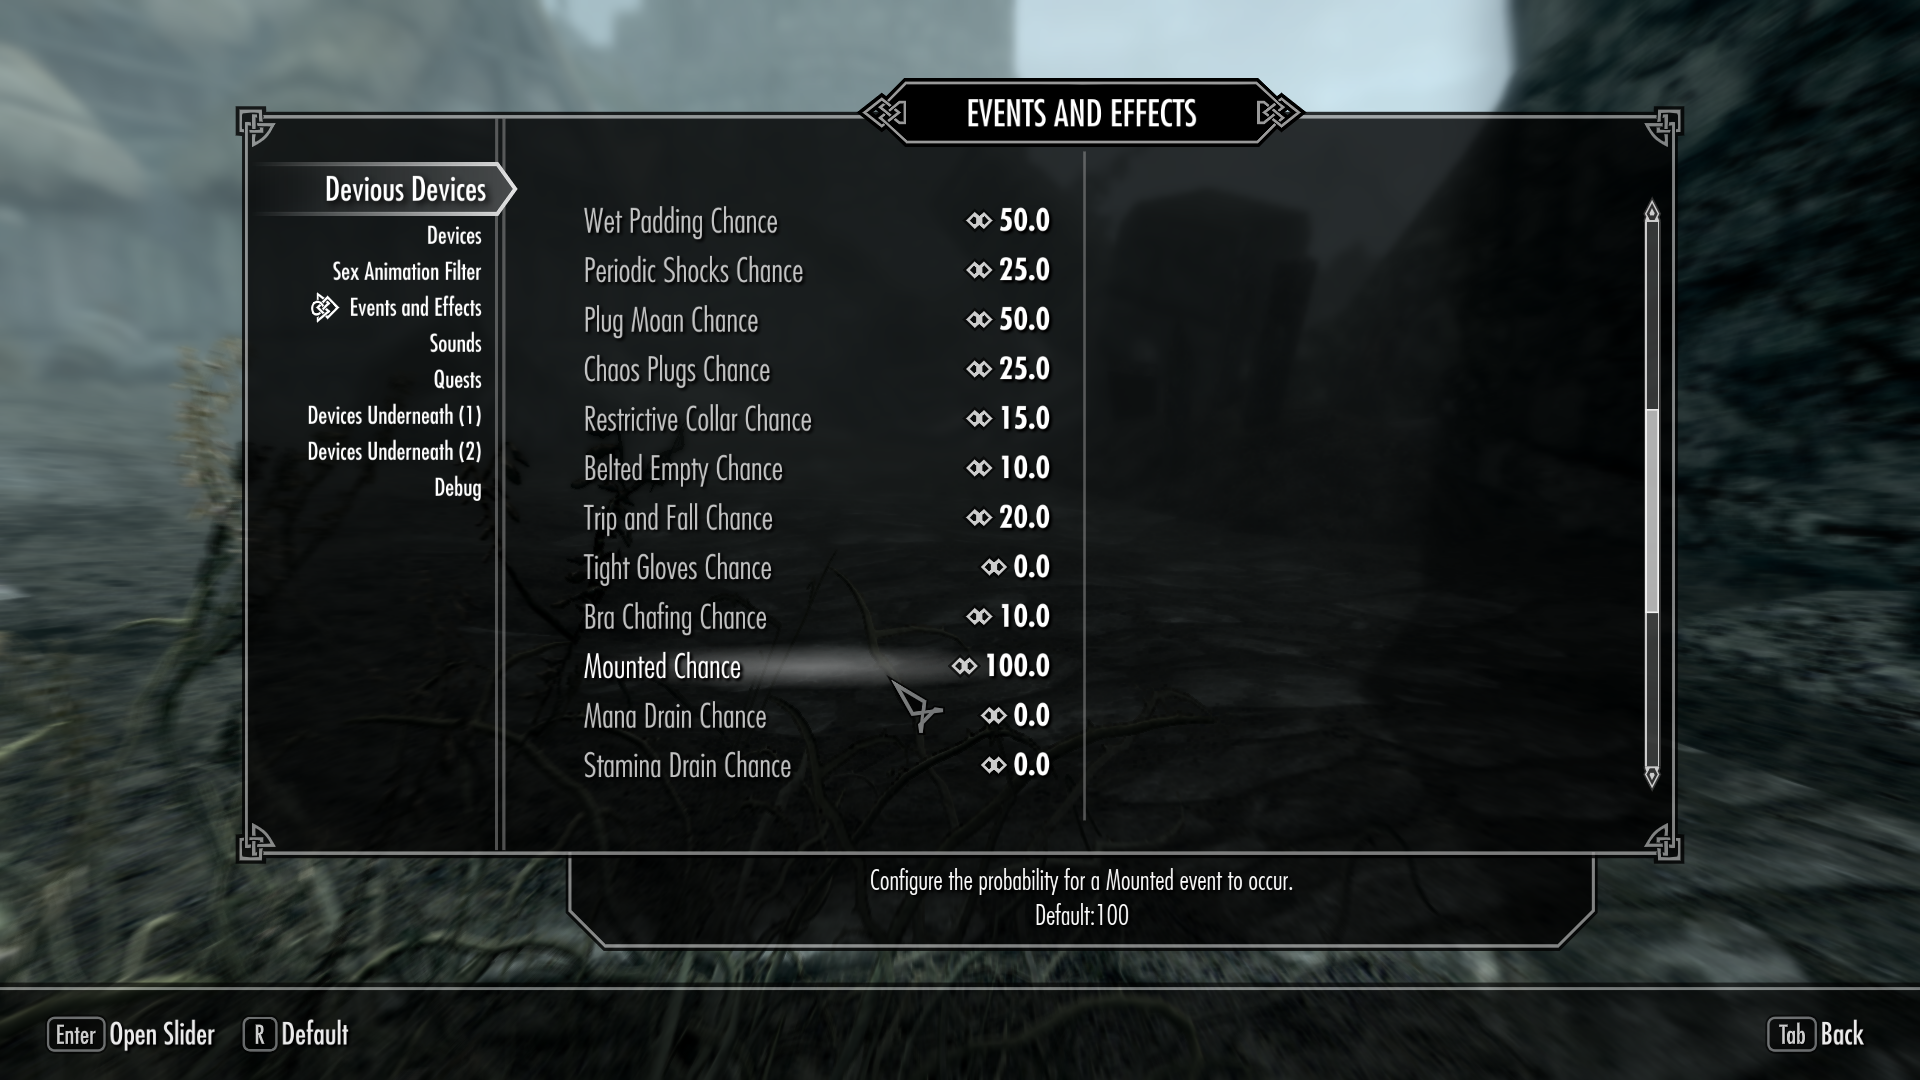Select Events and Effects menu item
This screenshot has width=1920, height=1080.
pyautogui.click(x=415, y=307)
